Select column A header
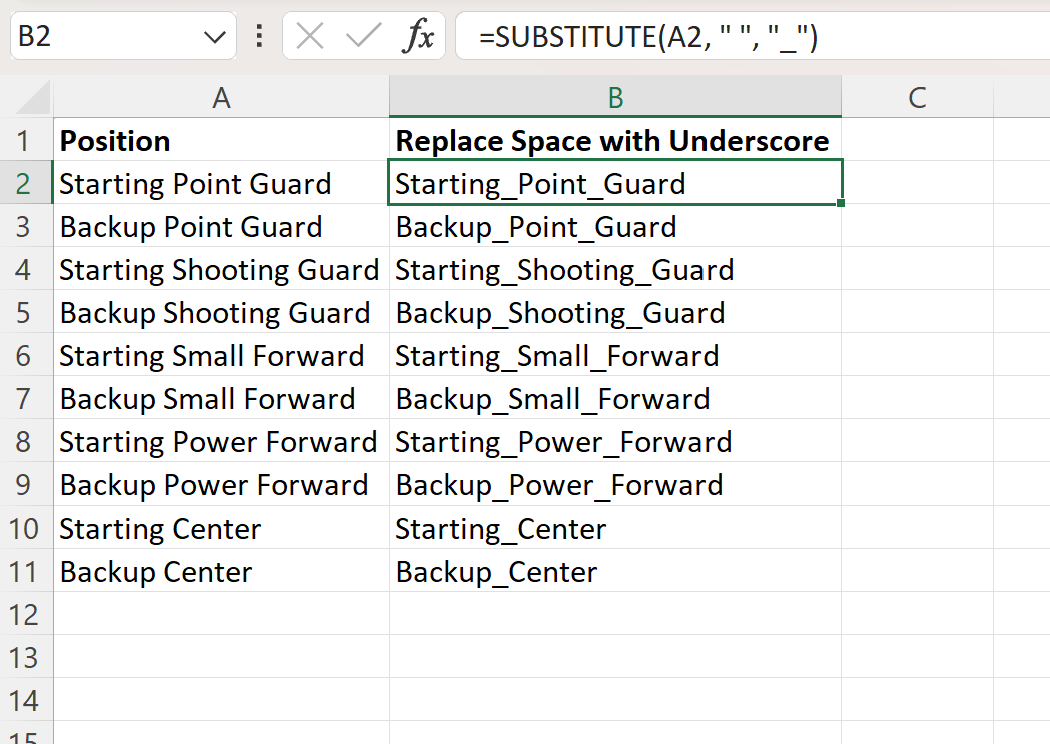Image resolution: width=1050 pixels, height=744 pixels. click(220, 97)
